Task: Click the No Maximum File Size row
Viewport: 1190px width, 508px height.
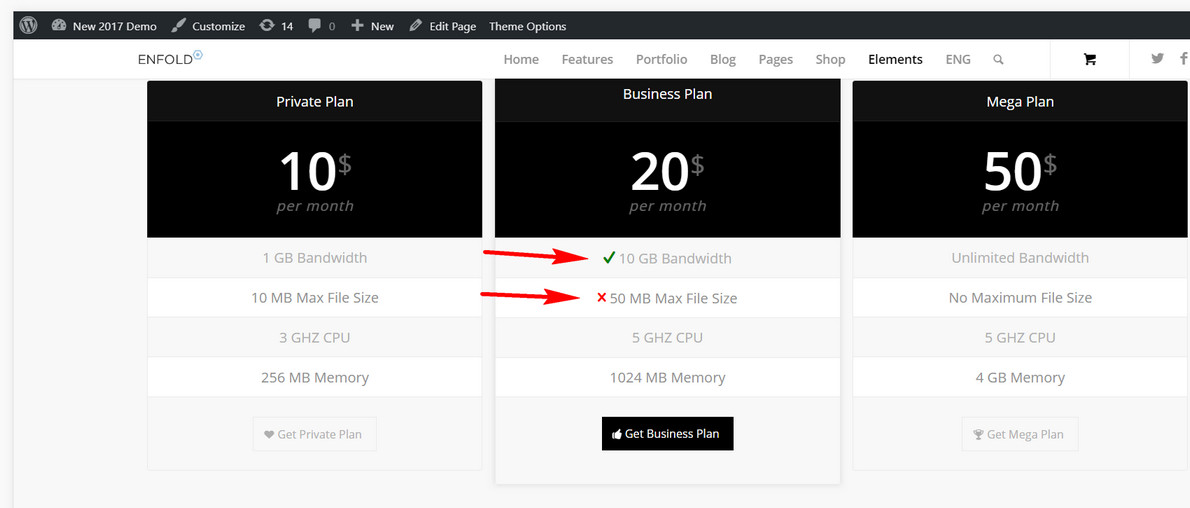Action: (x=1020, y=298)
